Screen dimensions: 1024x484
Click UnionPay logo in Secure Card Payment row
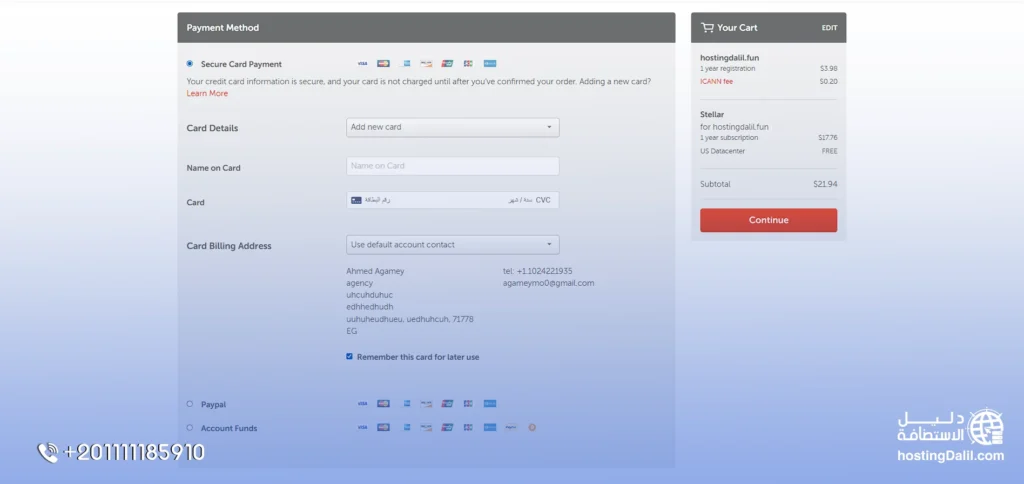tap(447, 63)
